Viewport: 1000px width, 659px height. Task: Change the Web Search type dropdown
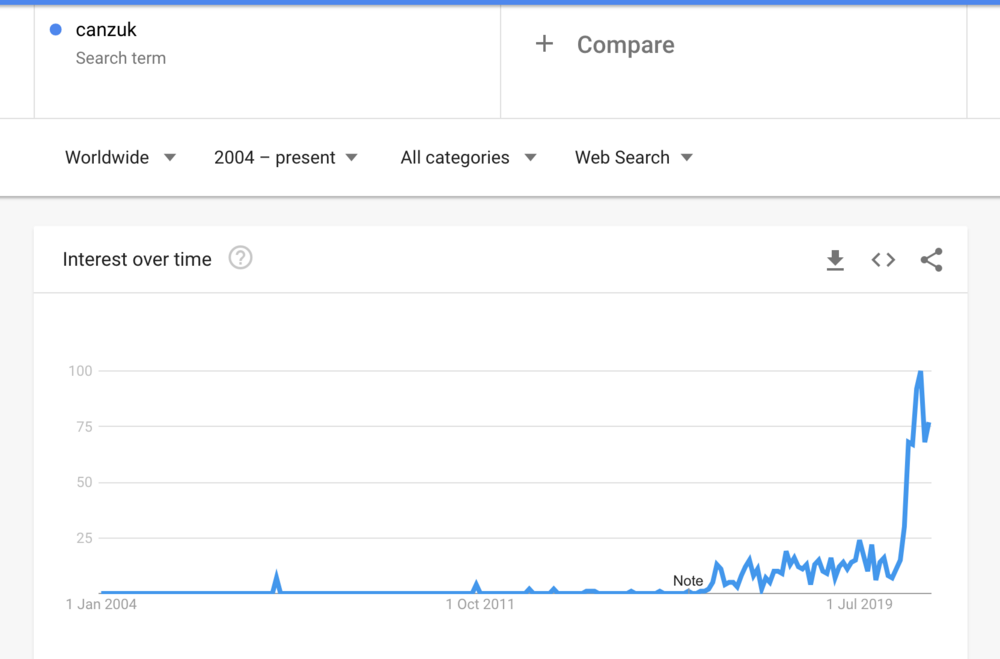[633, 158]
